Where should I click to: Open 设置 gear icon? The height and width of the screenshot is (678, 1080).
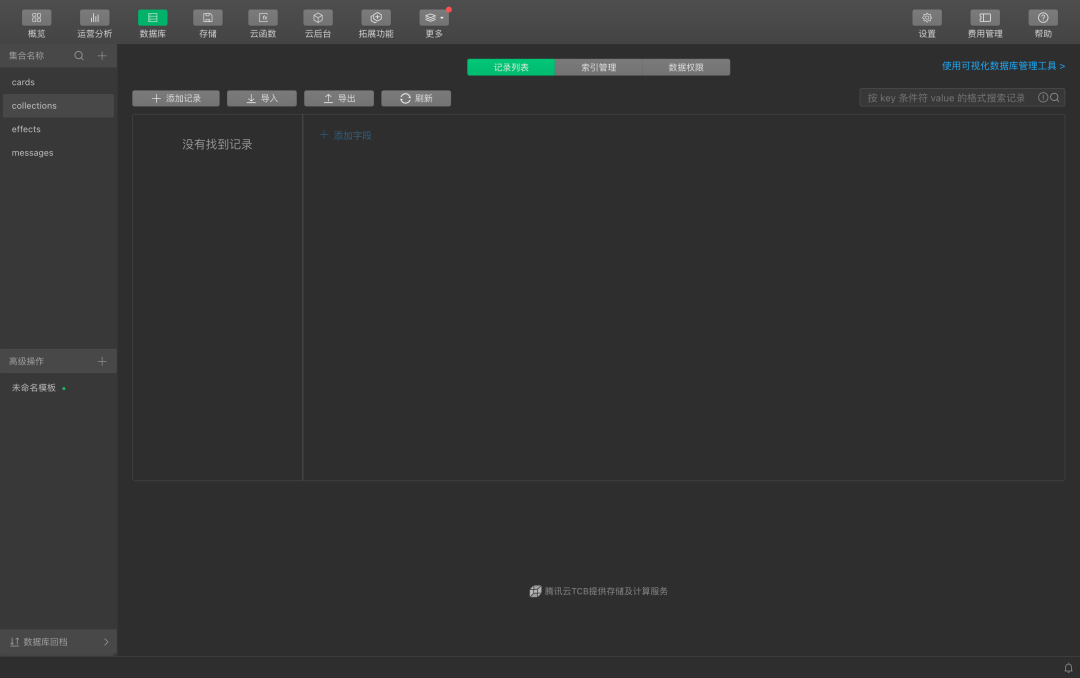[x=927, y=18]
